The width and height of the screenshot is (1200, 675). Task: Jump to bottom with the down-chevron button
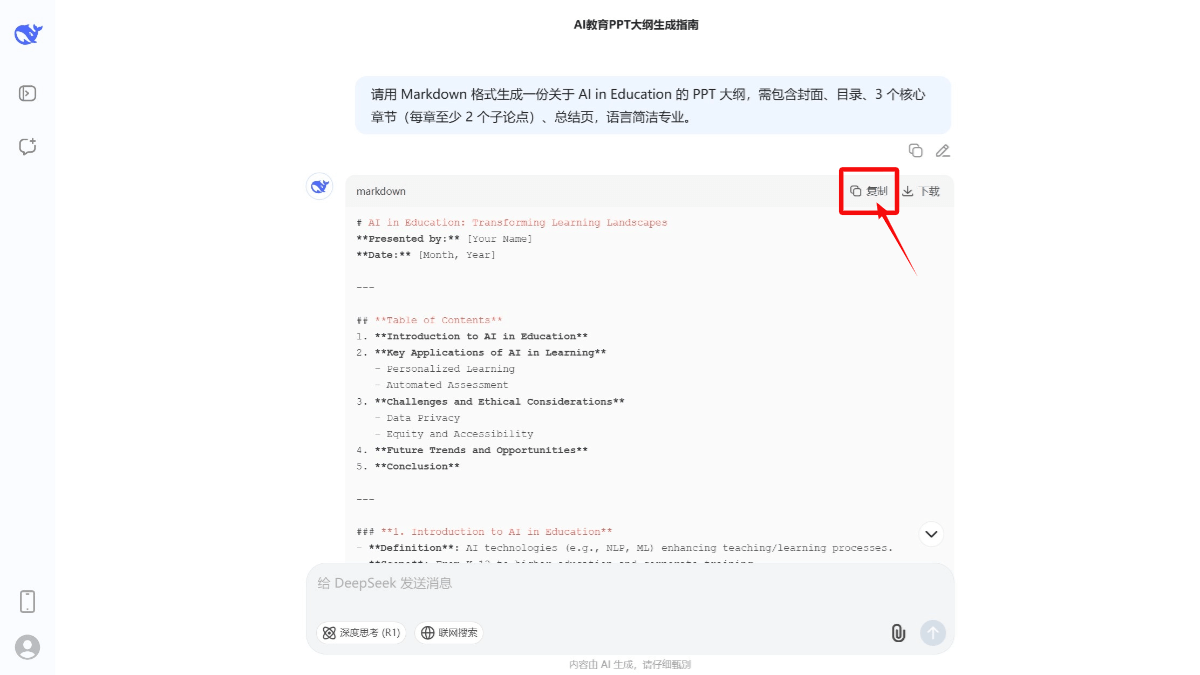(x=931, y=534)
